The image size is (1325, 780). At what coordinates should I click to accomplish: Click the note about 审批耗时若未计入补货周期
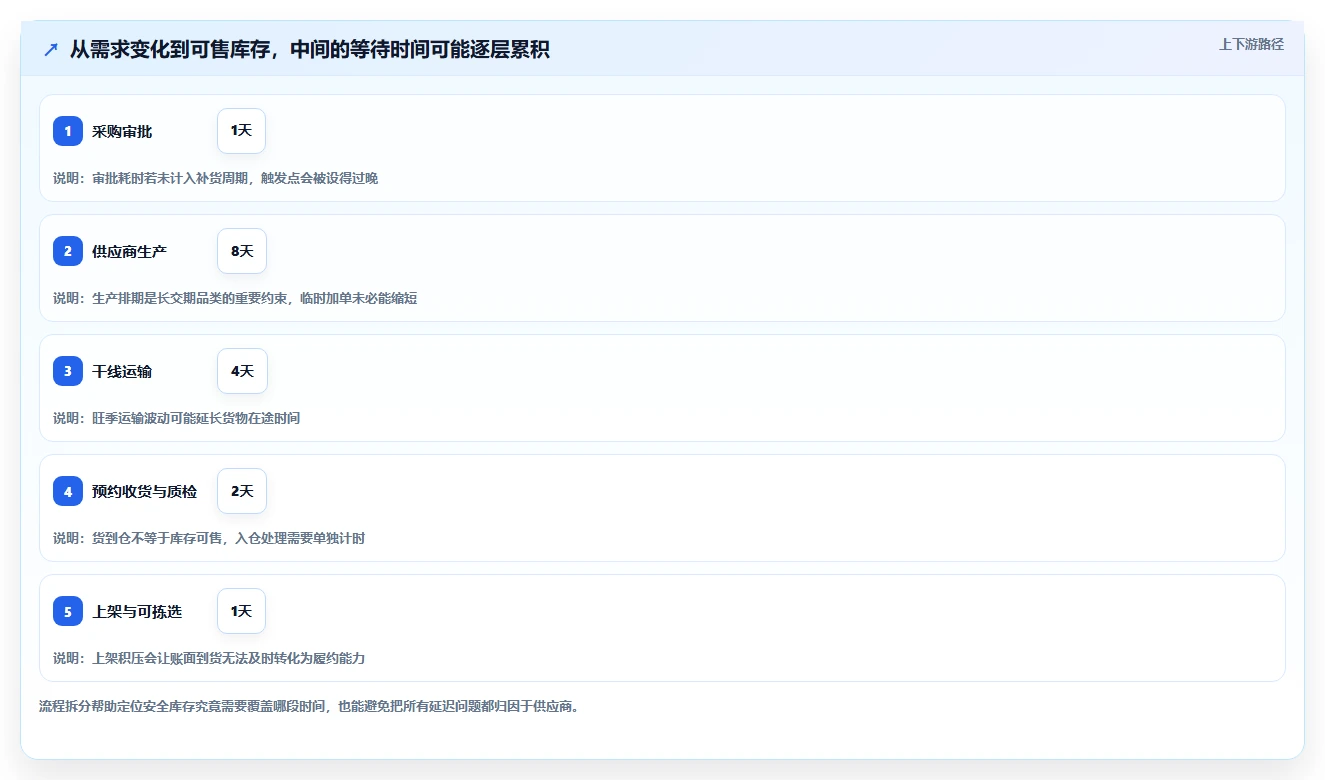[215, 178]
